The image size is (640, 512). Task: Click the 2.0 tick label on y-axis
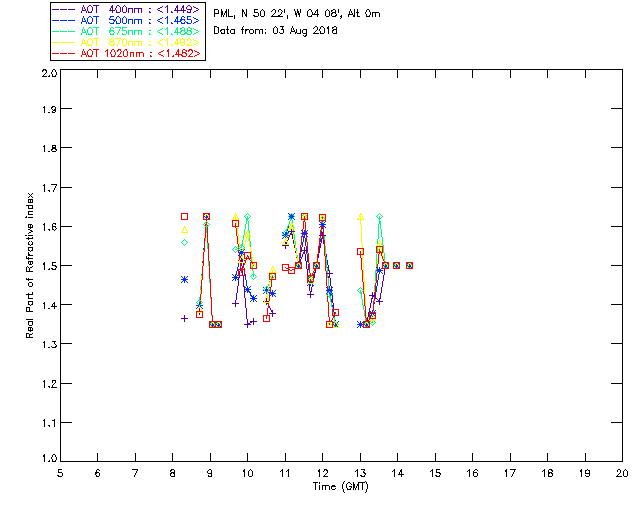pyautogui.click(x=47, y=74)
